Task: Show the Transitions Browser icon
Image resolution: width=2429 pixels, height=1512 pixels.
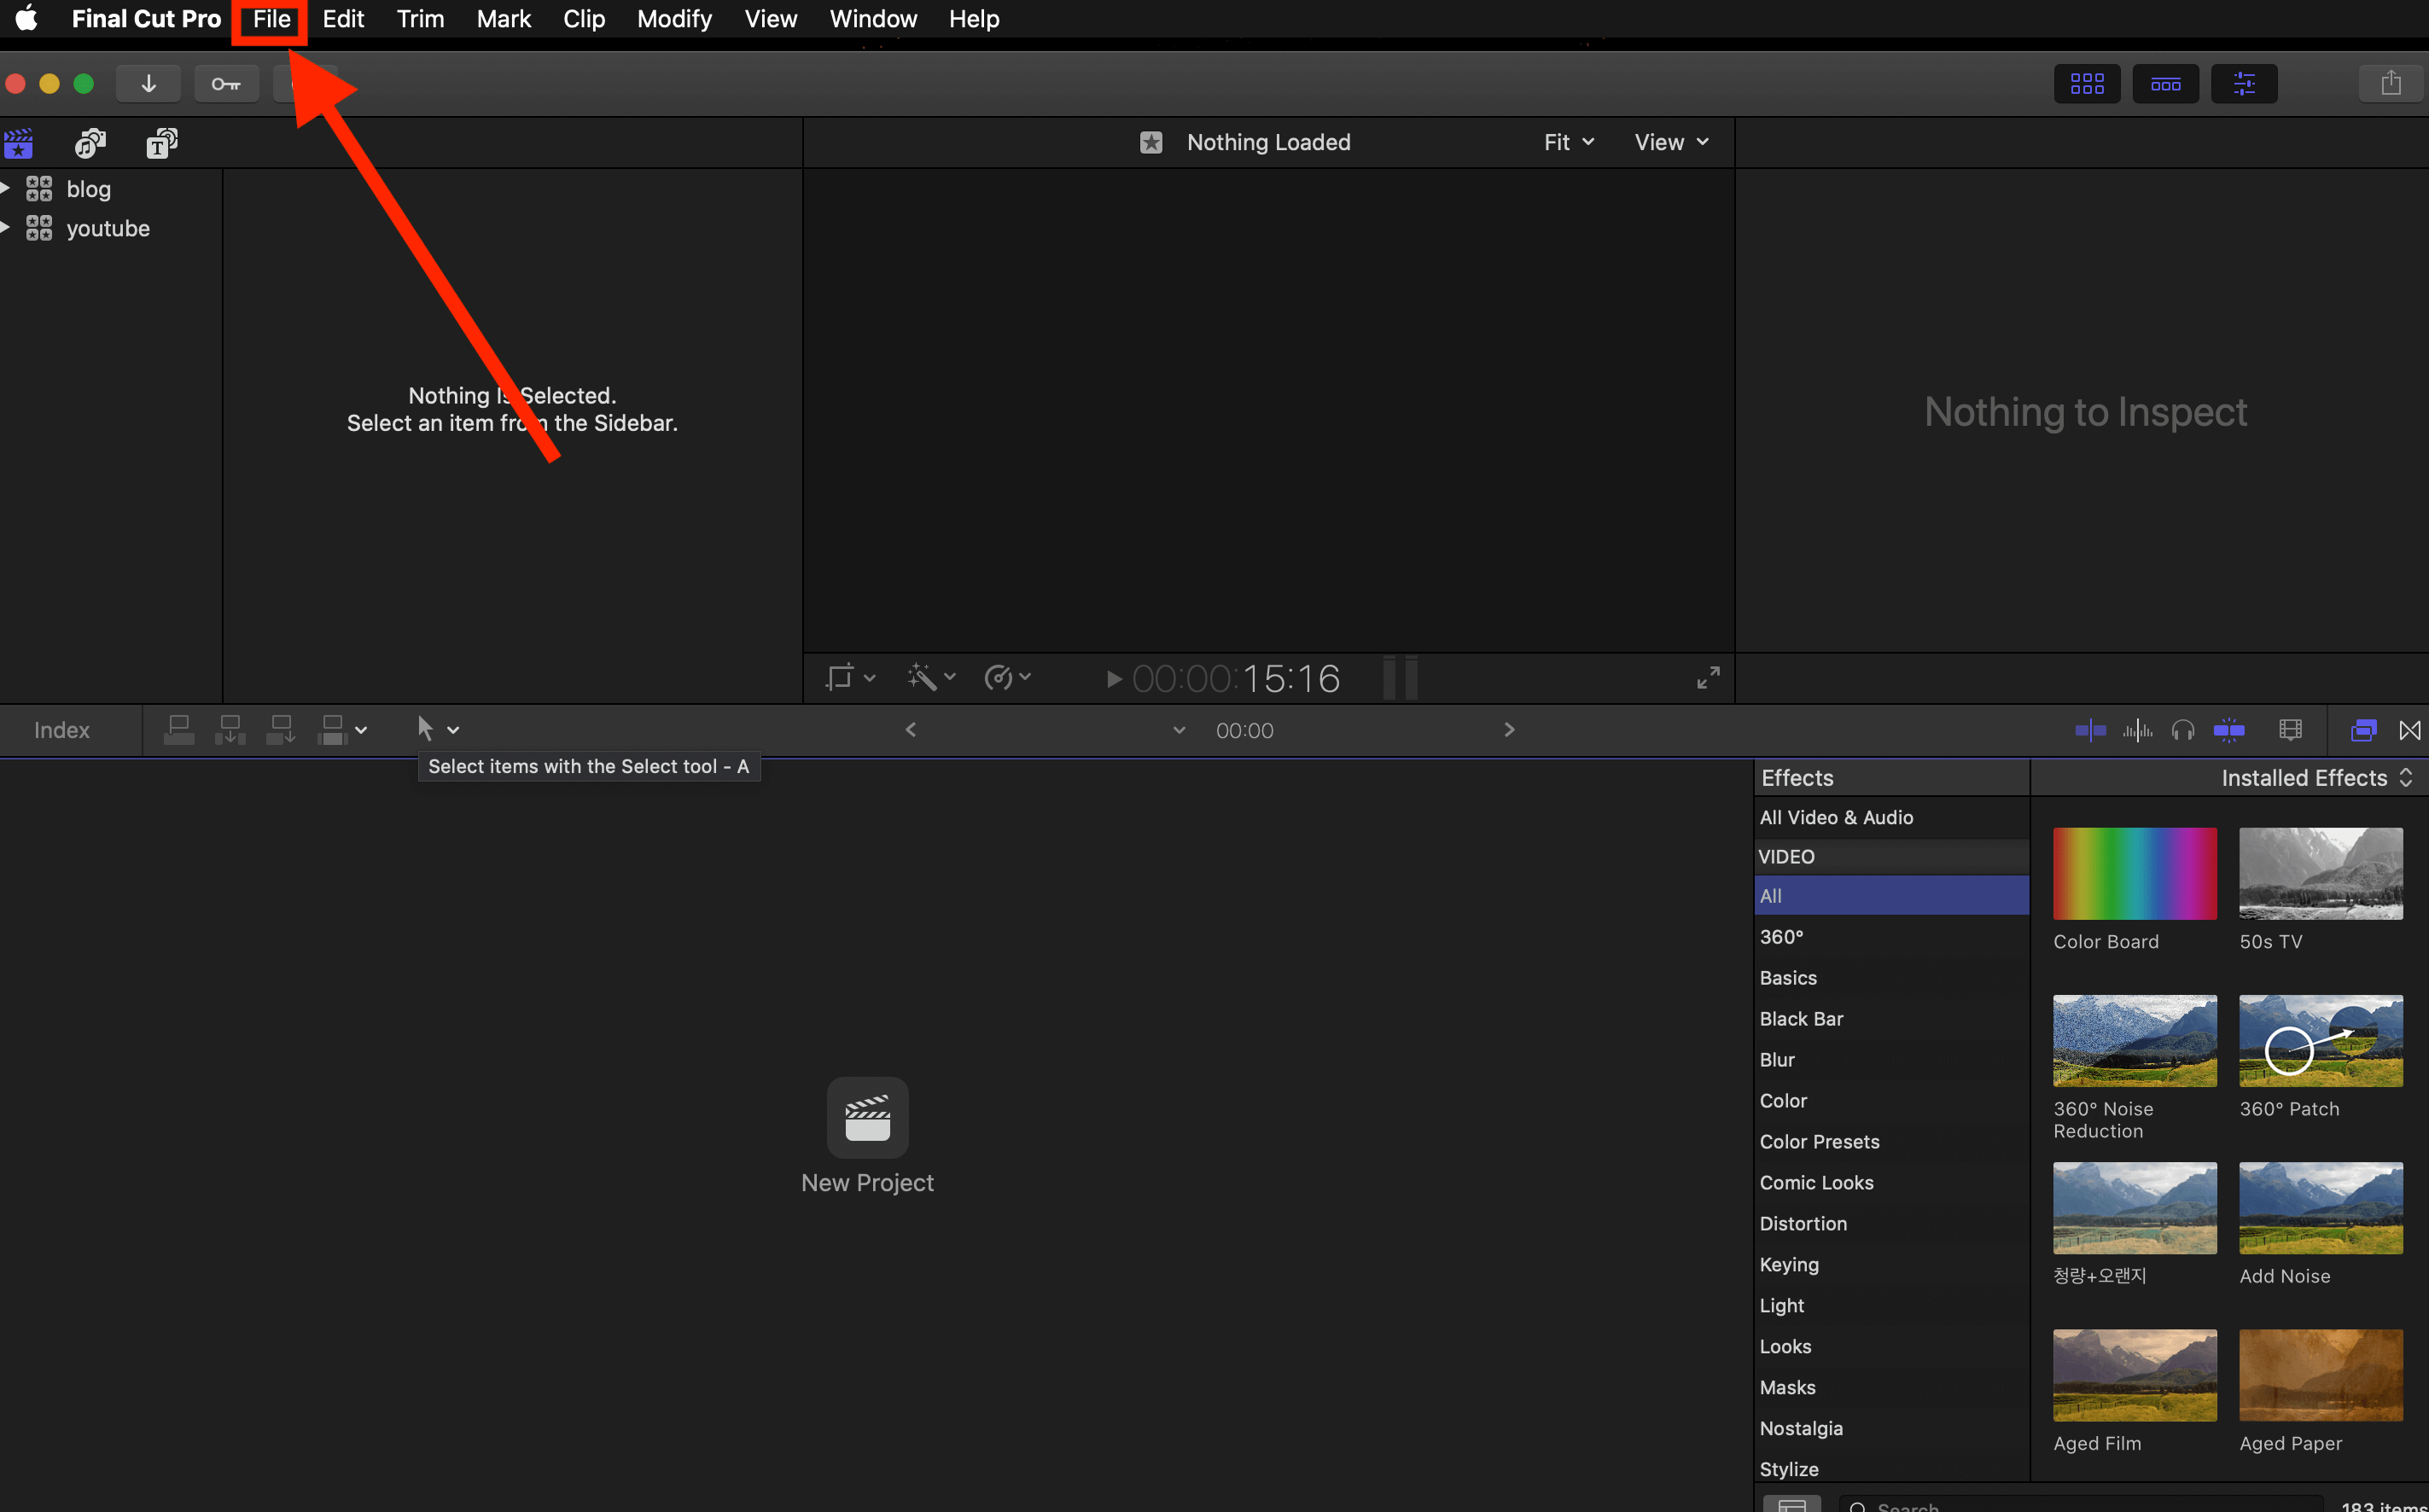Action: click(x=2410, y=731)
